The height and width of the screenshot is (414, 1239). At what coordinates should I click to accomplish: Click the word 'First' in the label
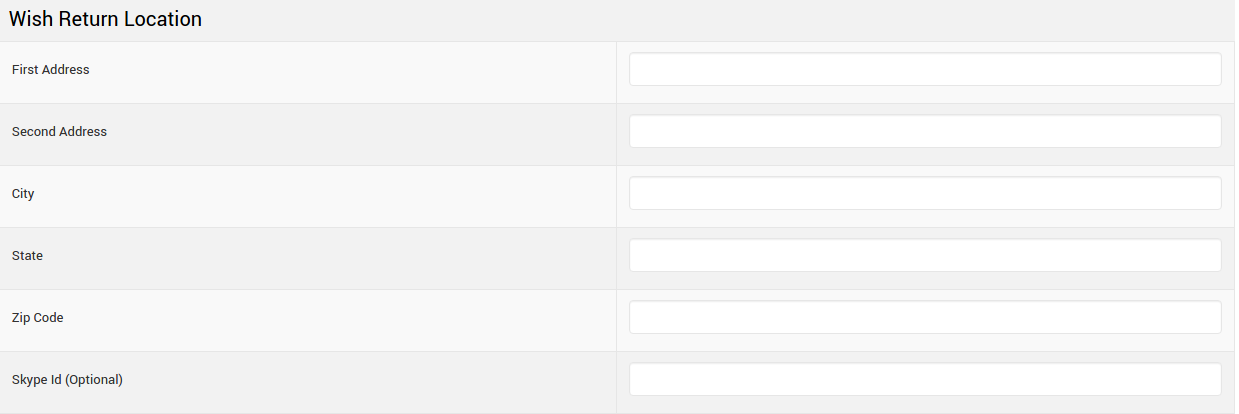[x=24, y=70]
